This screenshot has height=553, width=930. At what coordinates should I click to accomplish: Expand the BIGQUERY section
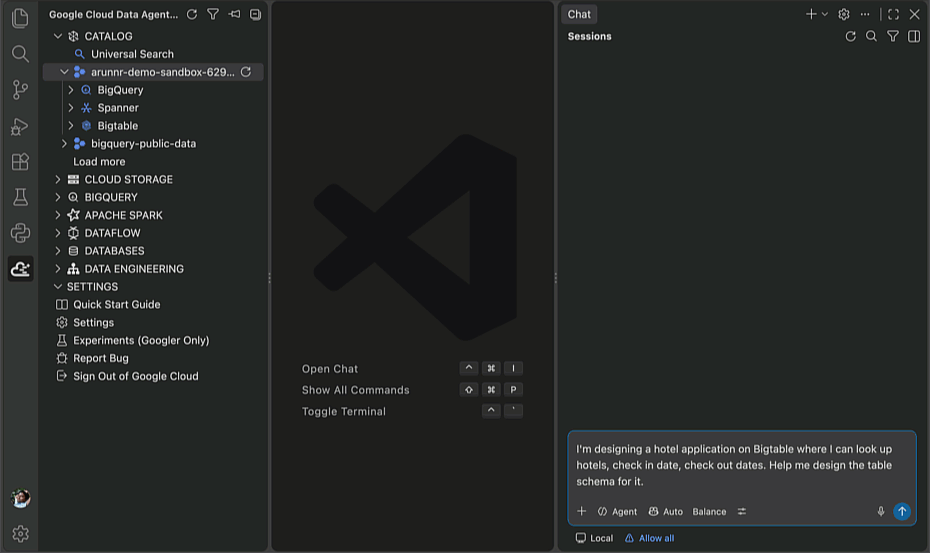(58, 197)
